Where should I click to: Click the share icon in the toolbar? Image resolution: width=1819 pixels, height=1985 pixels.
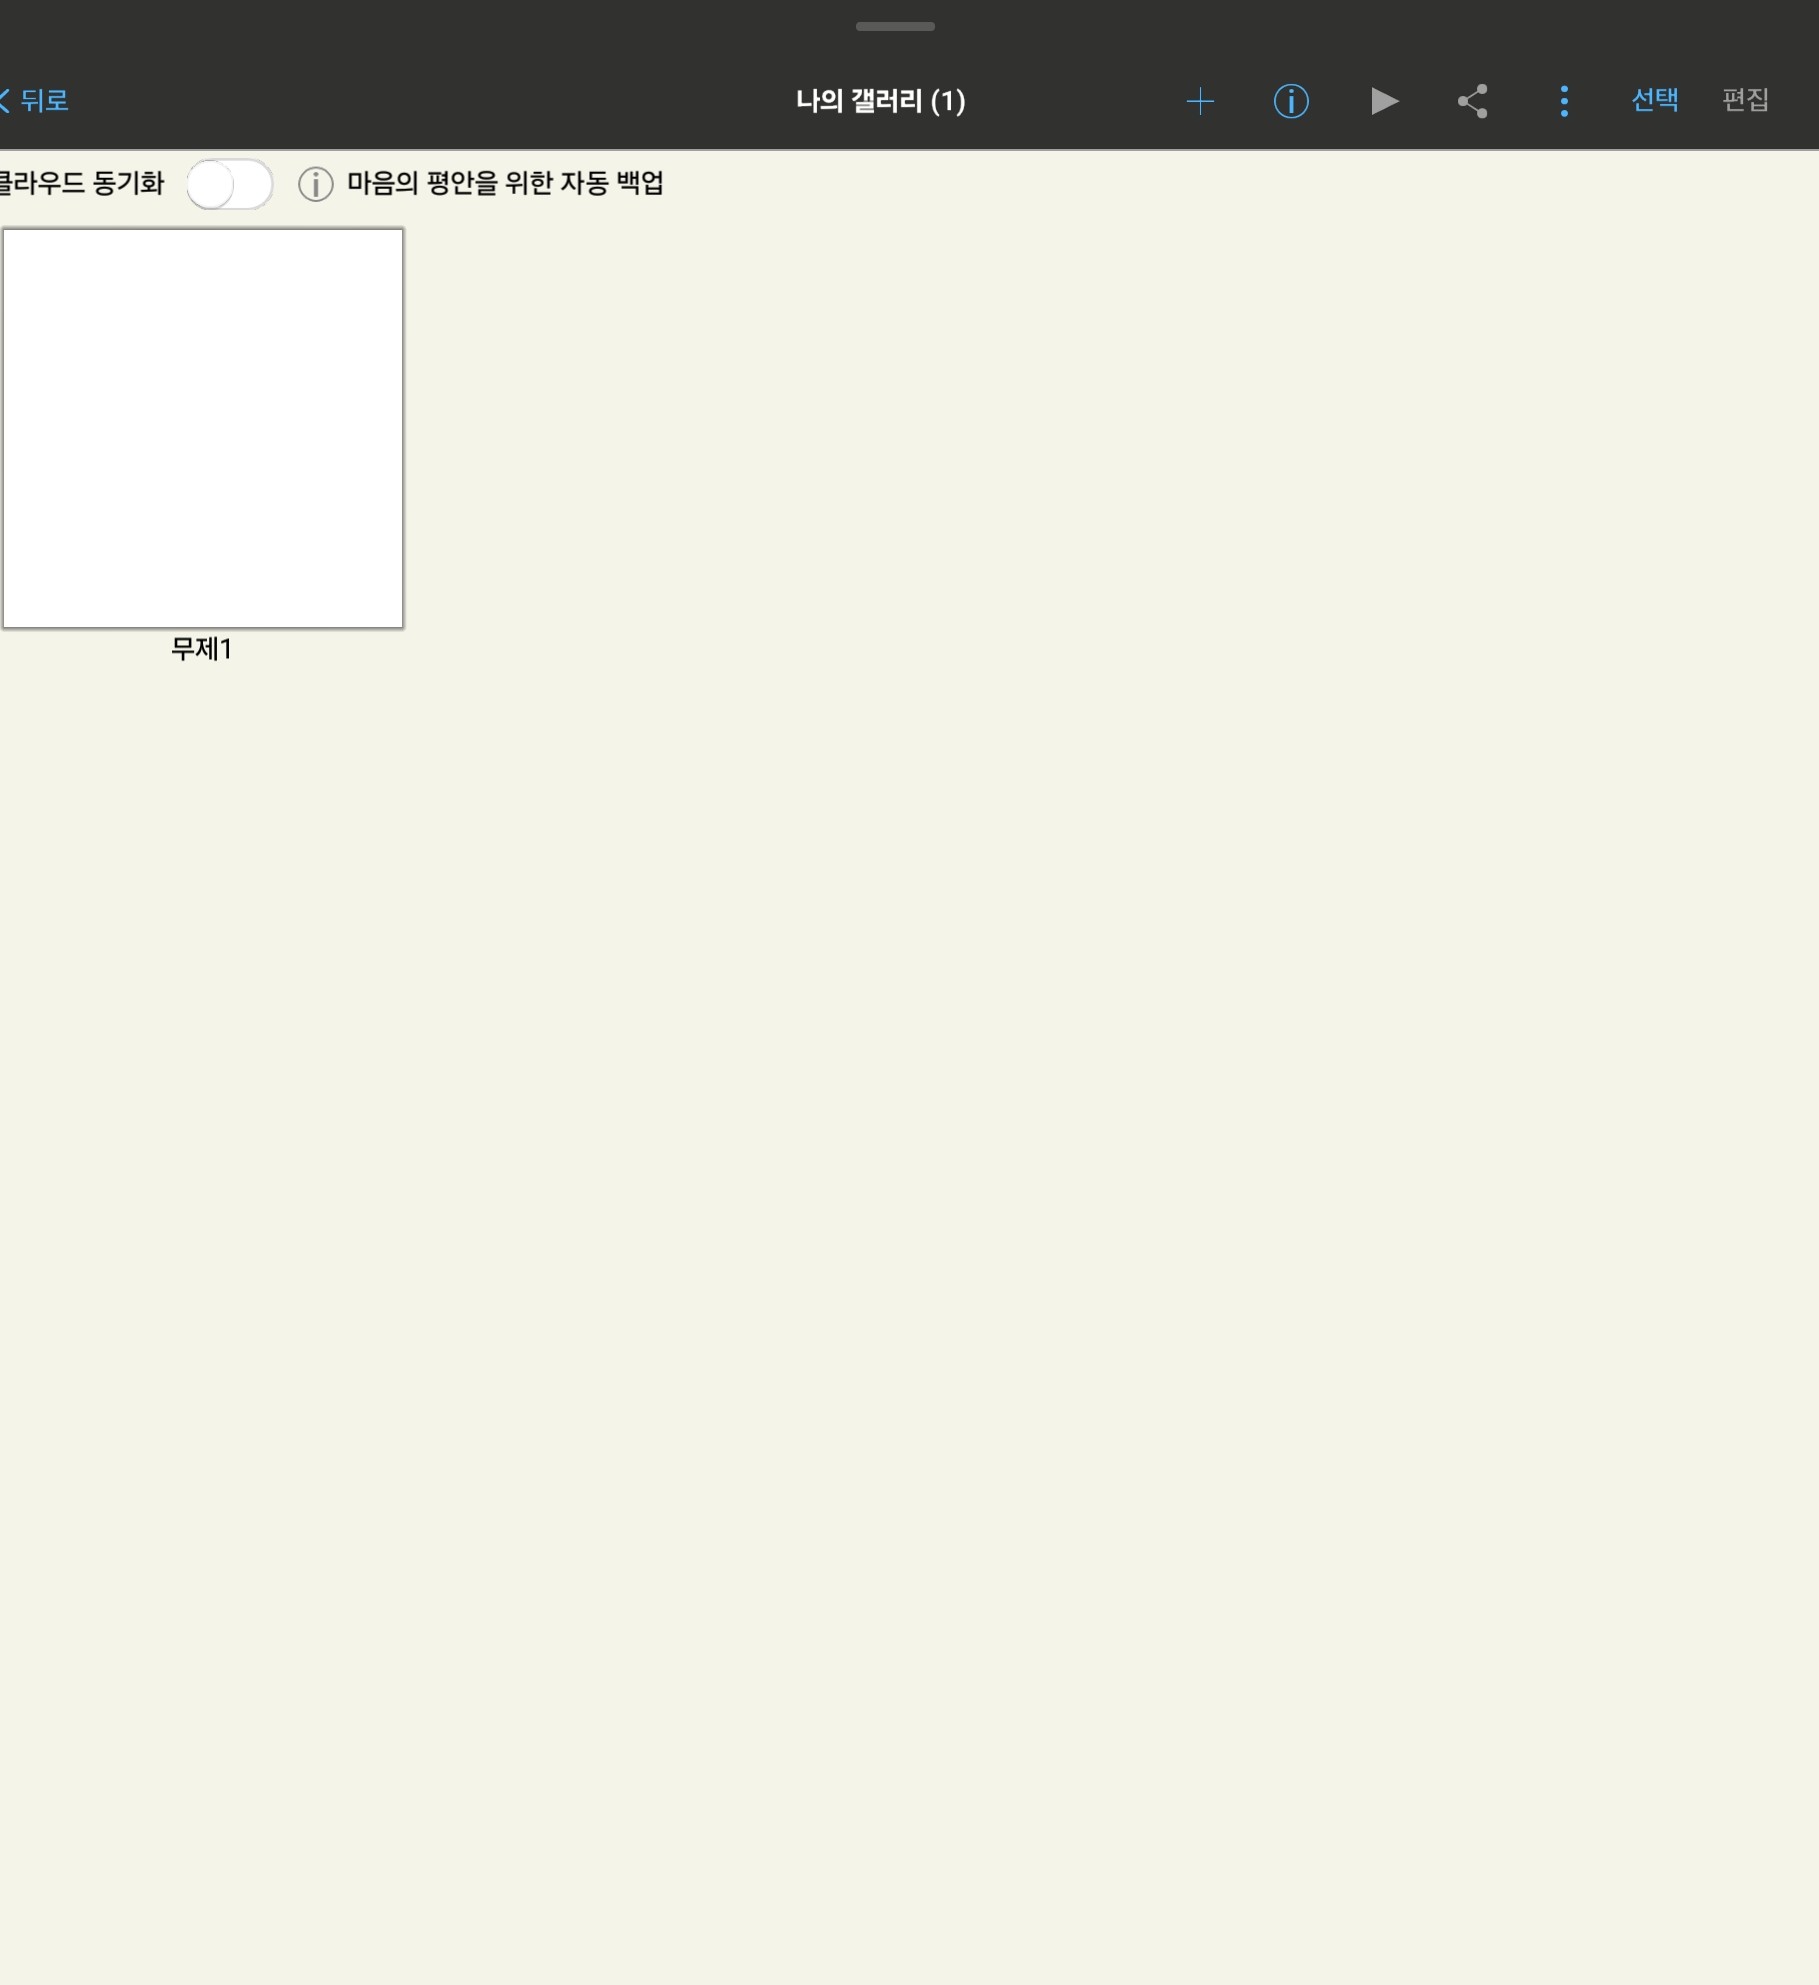(1472, 101)
